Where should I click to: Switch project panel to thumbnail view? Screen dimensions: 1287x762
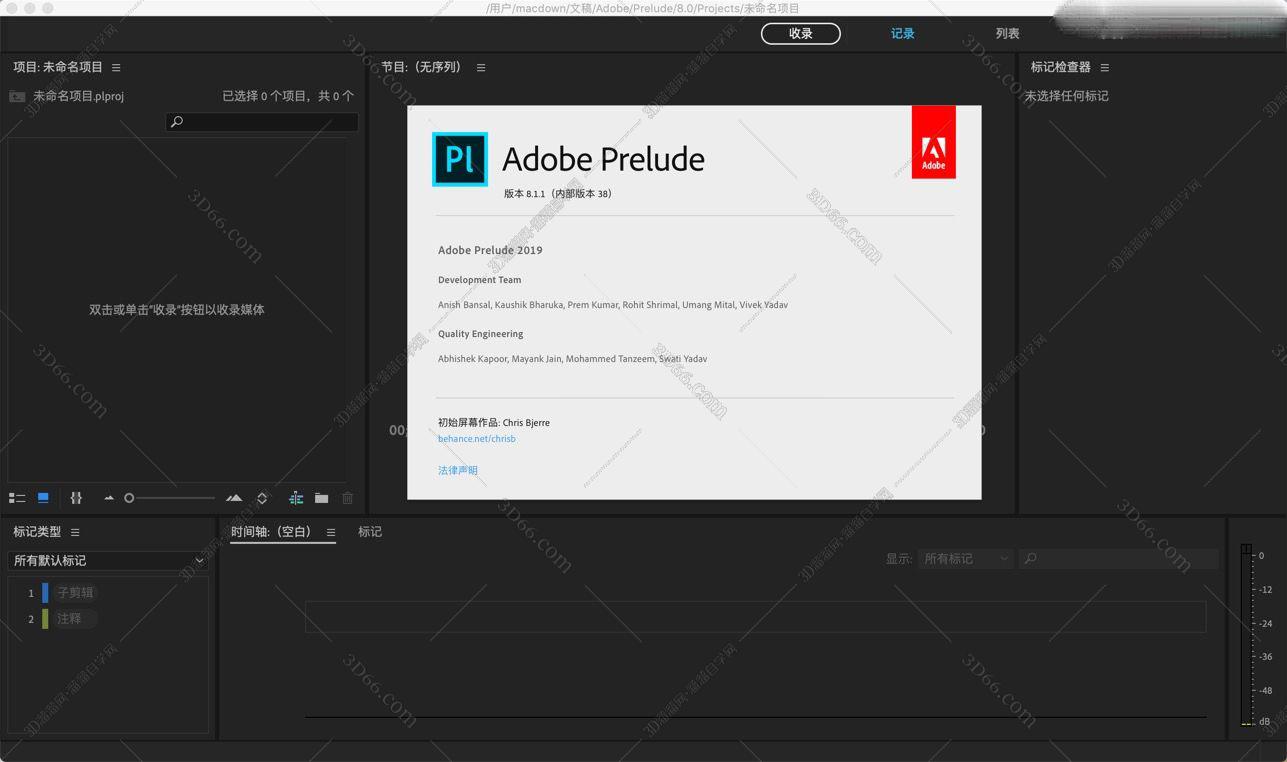tap(43, 498)
